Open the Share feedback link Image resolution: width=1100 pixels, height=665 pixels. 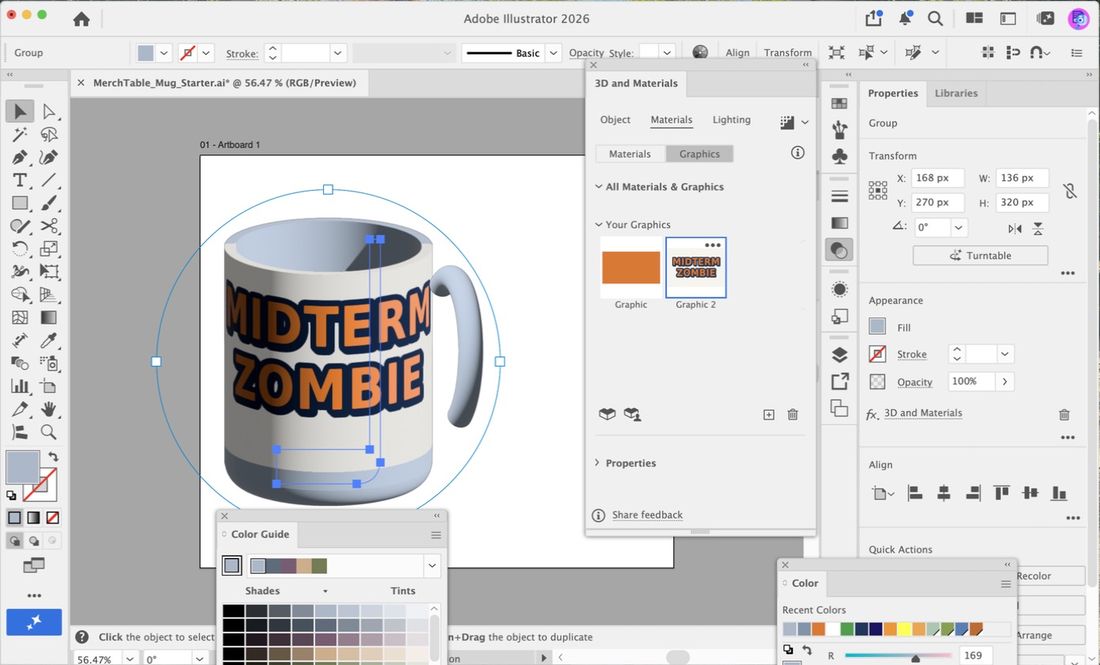(647, 515)
